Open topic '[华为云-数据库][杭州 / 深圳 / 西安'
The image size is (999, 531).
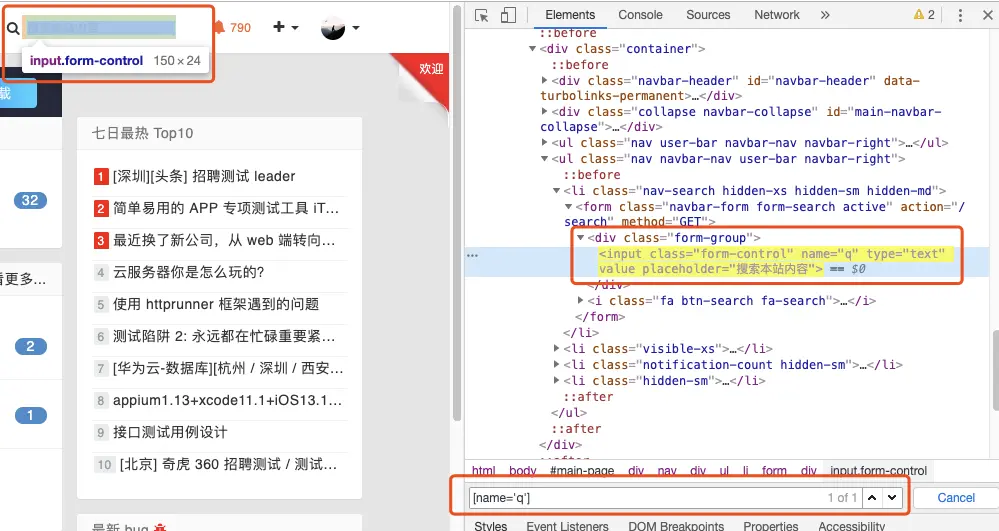(228, 368)
